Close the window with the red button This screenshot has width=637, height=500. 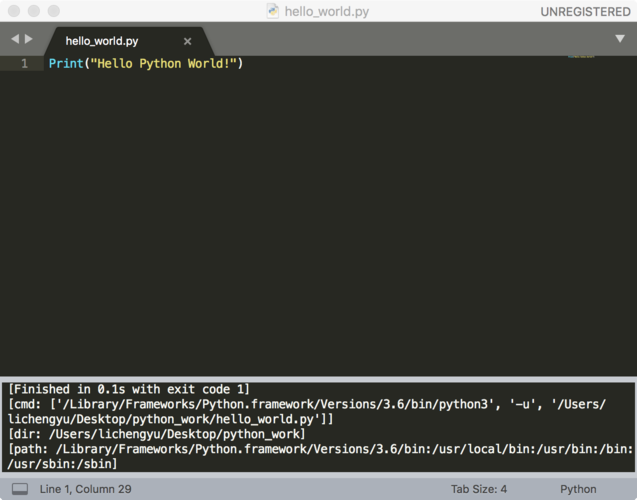pyautogui.click(x=13, y=10)
